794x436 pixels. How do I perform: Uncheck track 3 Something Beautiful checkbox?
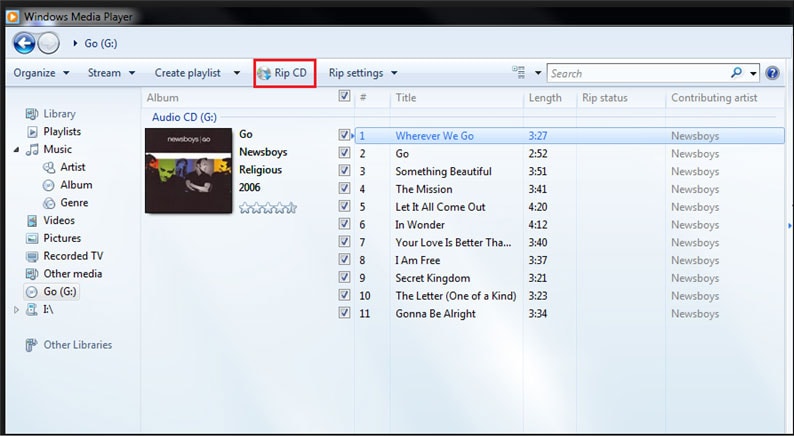[344, 171]
